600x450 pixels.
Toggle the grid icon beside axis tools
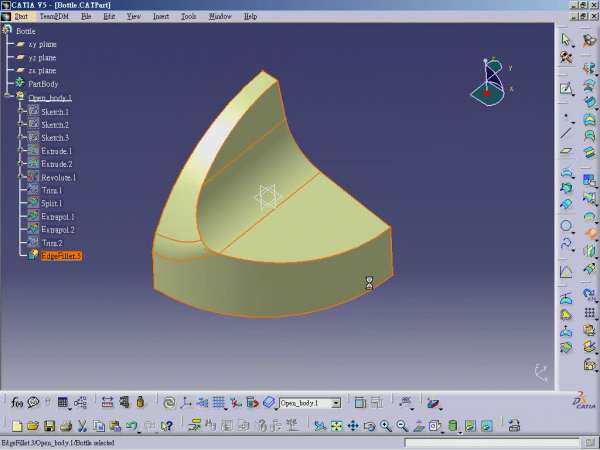tap(218, 402)
